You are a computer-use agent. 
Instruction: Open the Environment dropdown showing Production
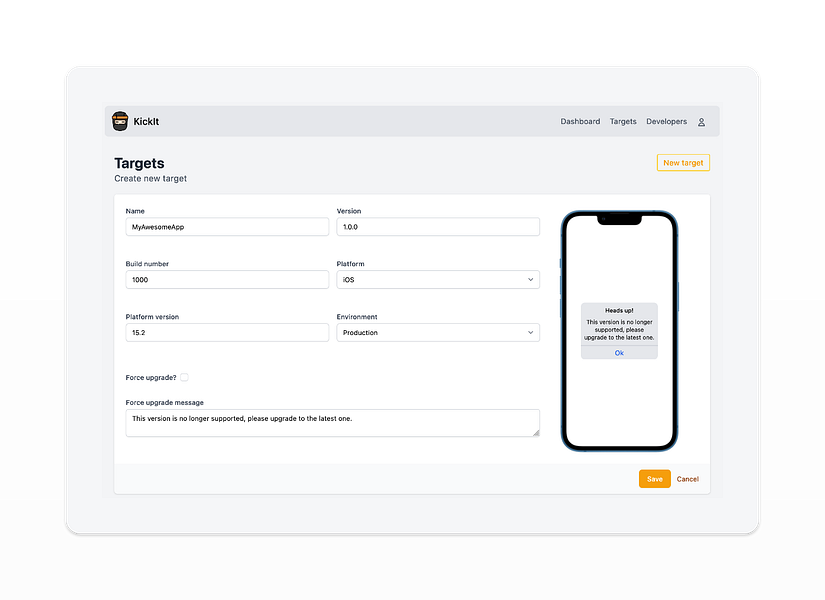tap(438, 333)
